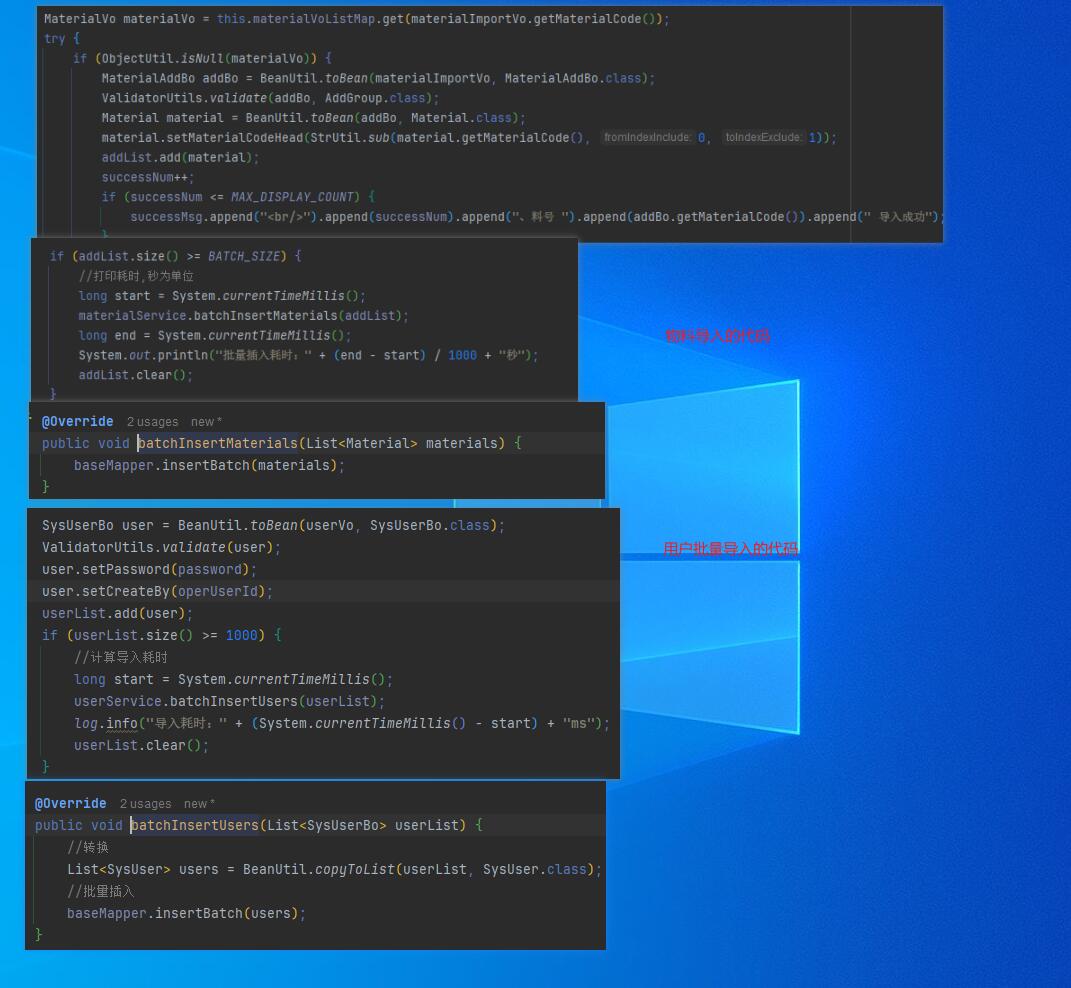This screenshot has width=1071, height=988.
Task: Click @Override annotation above batchInsertUsers
Action: [70, 804]
